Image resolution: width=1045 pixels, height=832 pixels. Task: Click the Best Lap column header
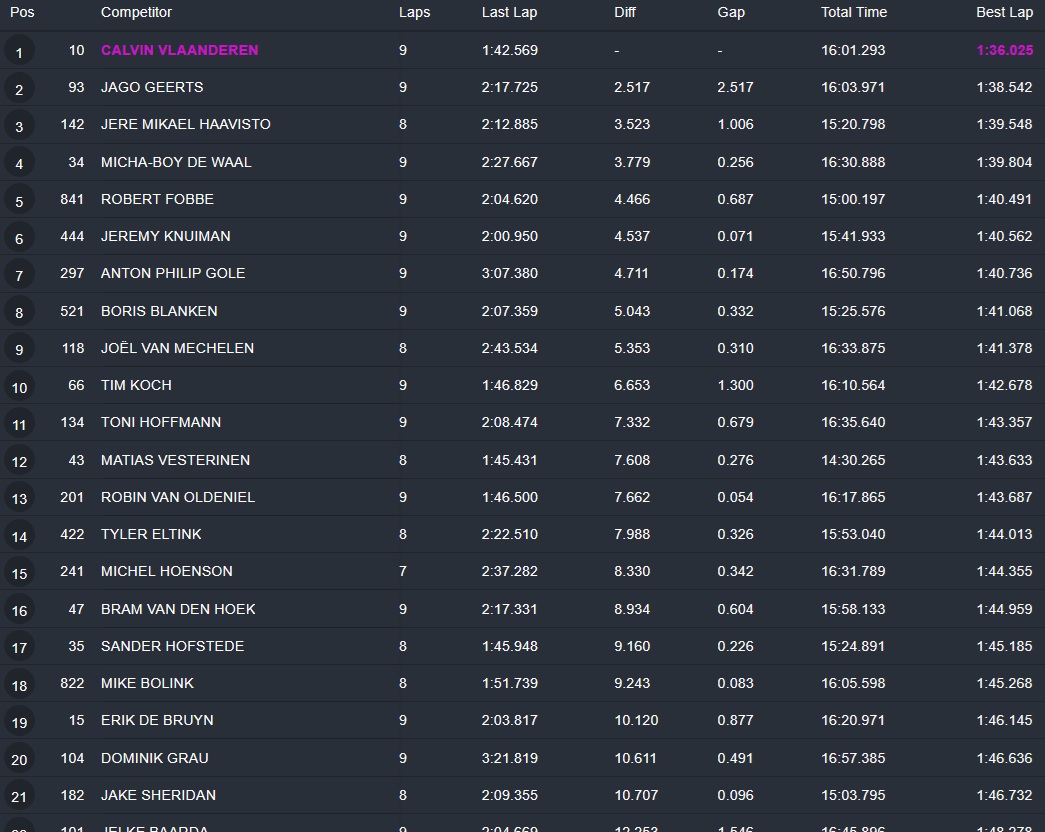tap(1004, 12)
